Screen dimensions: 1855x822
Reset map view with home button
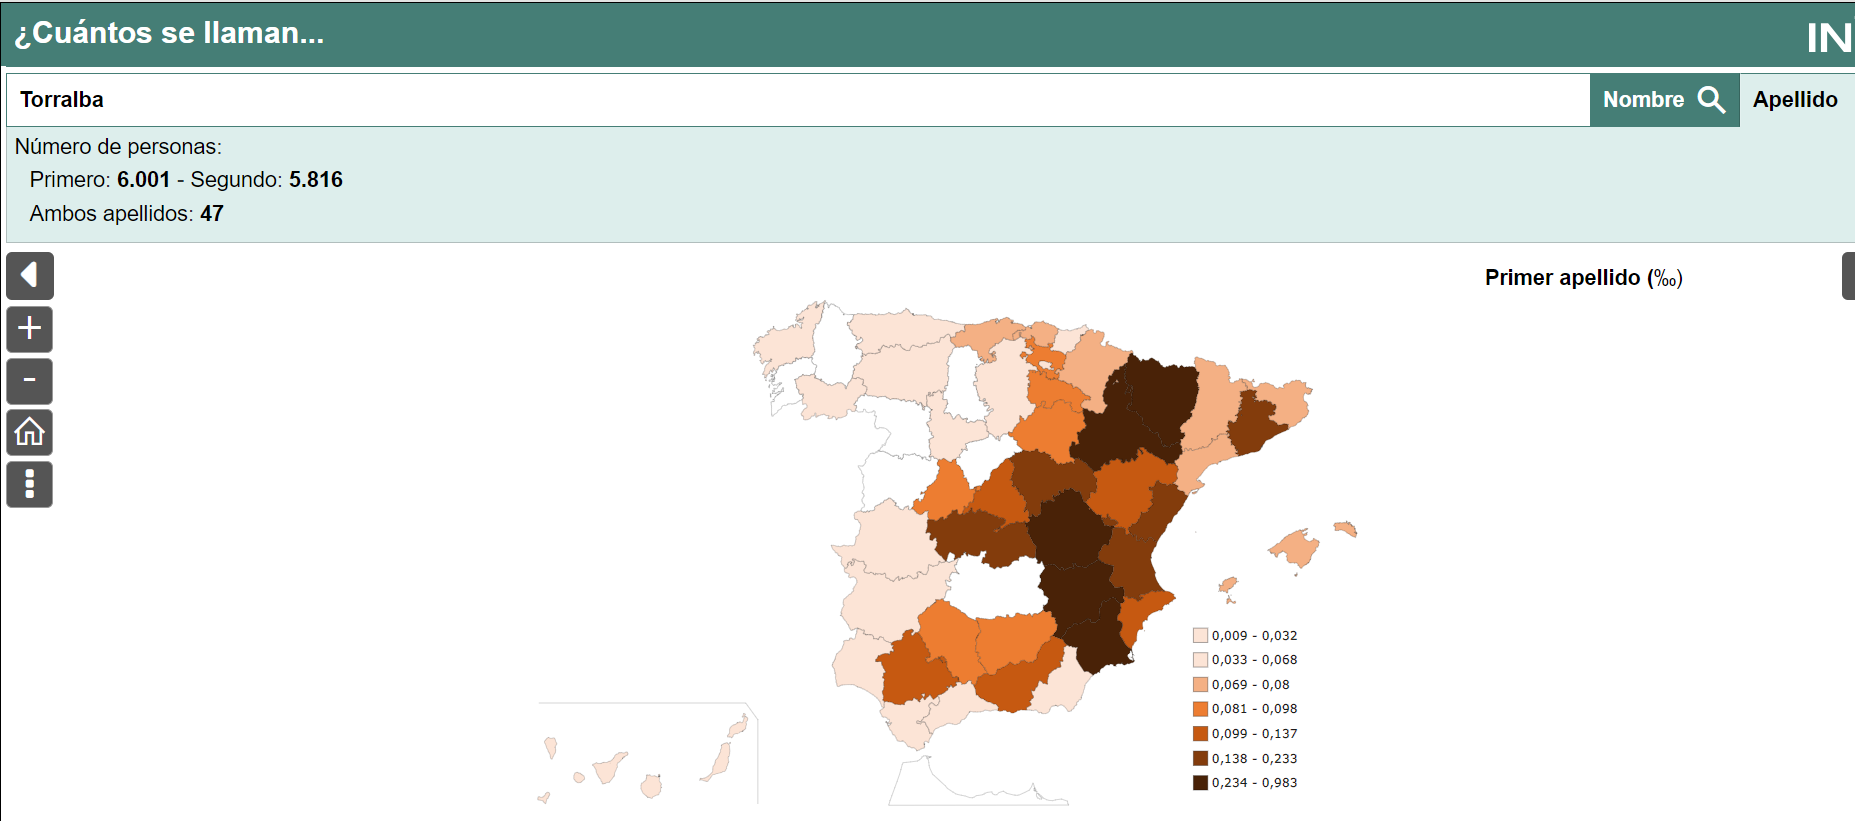pyautogui.click(x=30, y=432)
